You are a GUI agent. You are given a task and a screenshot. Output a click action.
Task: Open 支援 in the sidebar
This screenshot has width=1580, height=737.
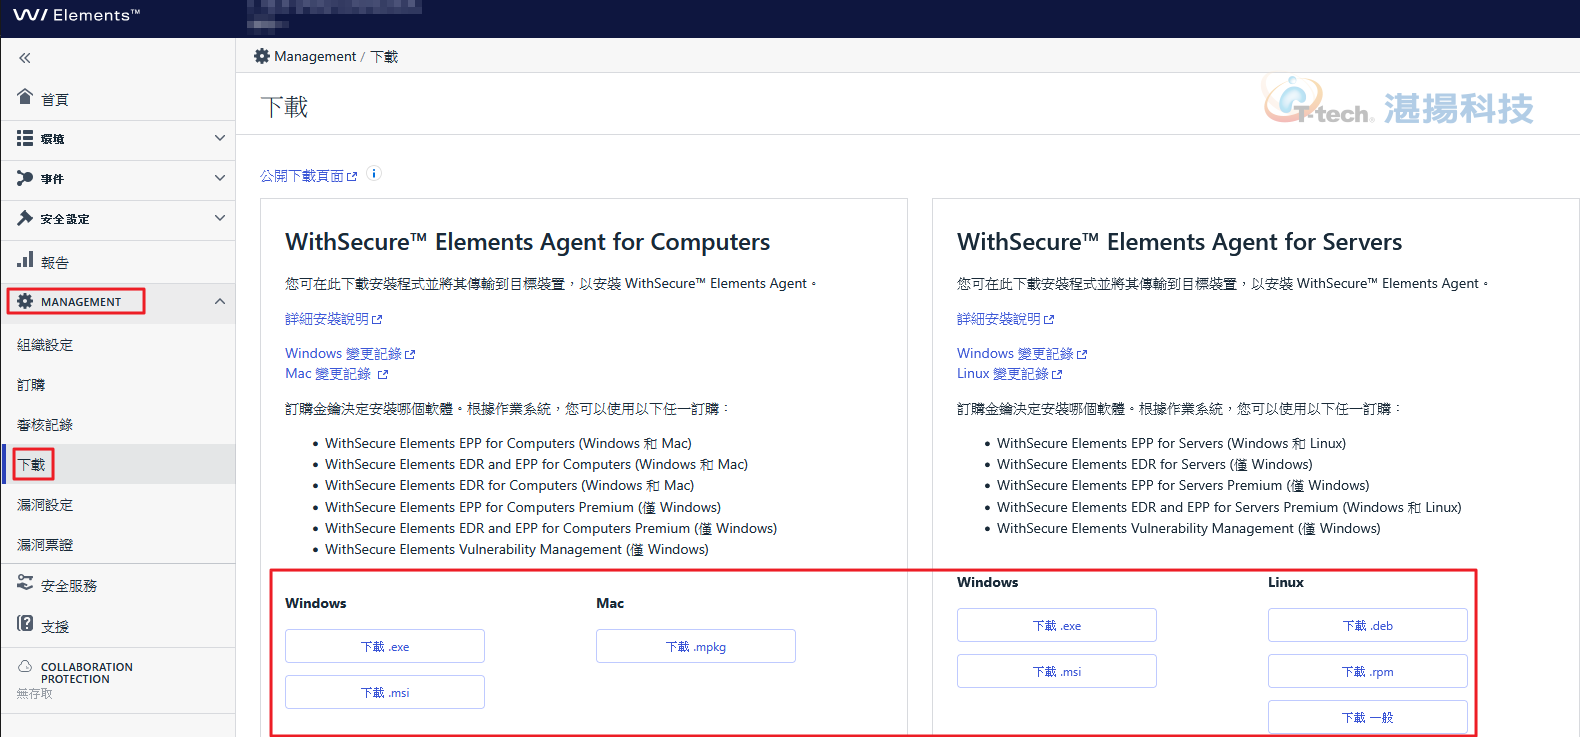(x=55, y=627)
